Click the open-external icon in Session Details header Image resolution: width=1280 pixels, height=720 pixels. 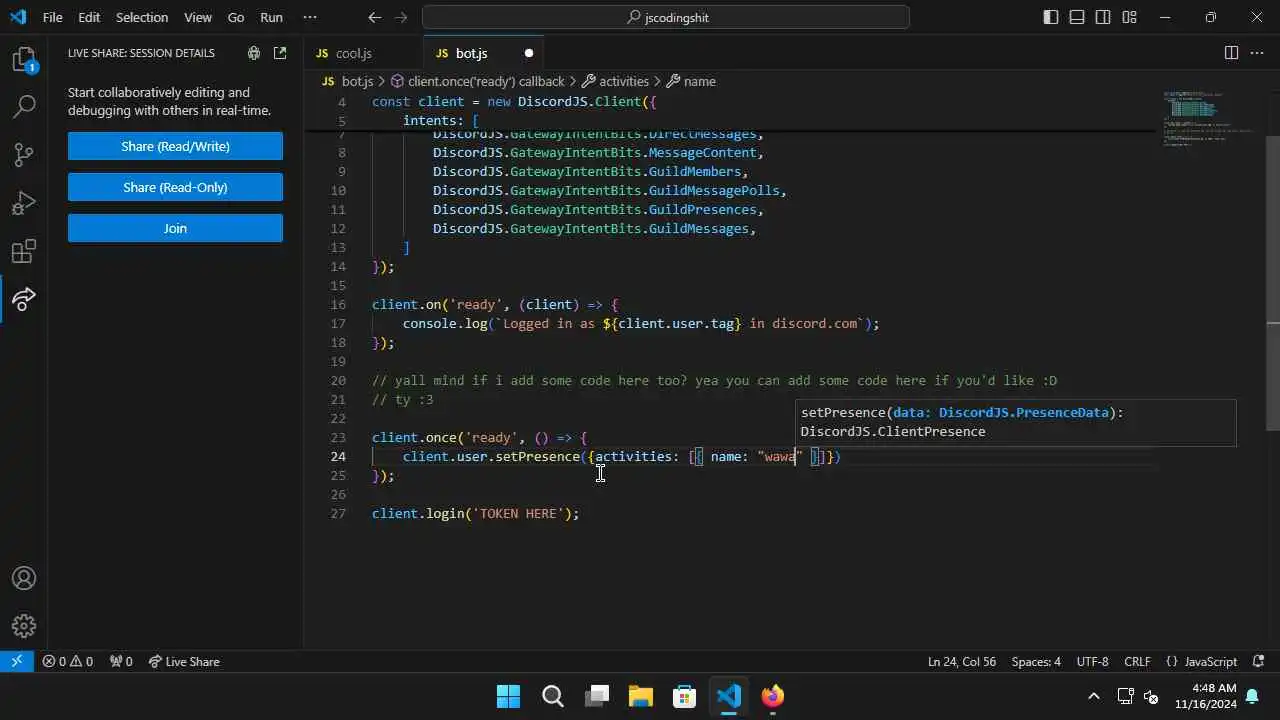point(280,53)
